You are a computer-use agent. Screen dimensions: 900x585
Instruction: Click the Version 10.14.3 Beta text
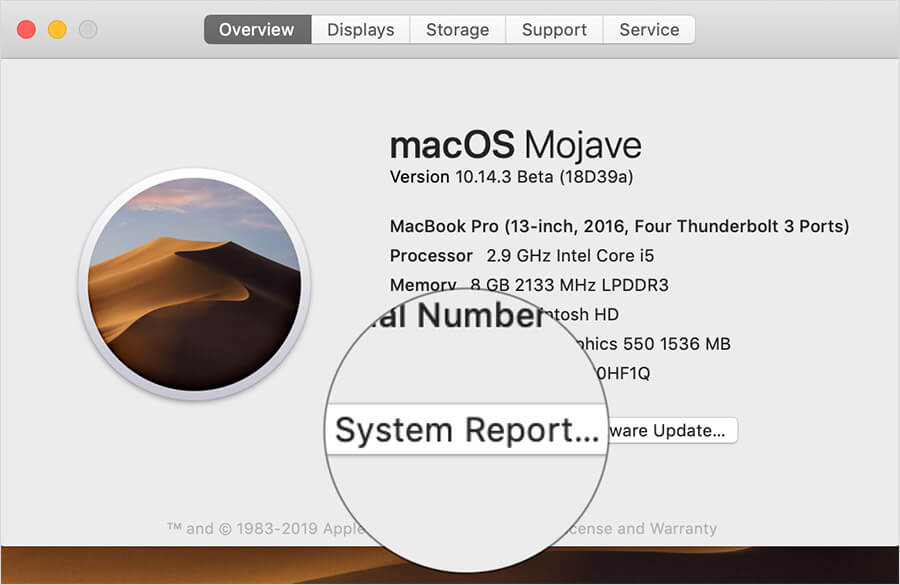pos(511,177)
